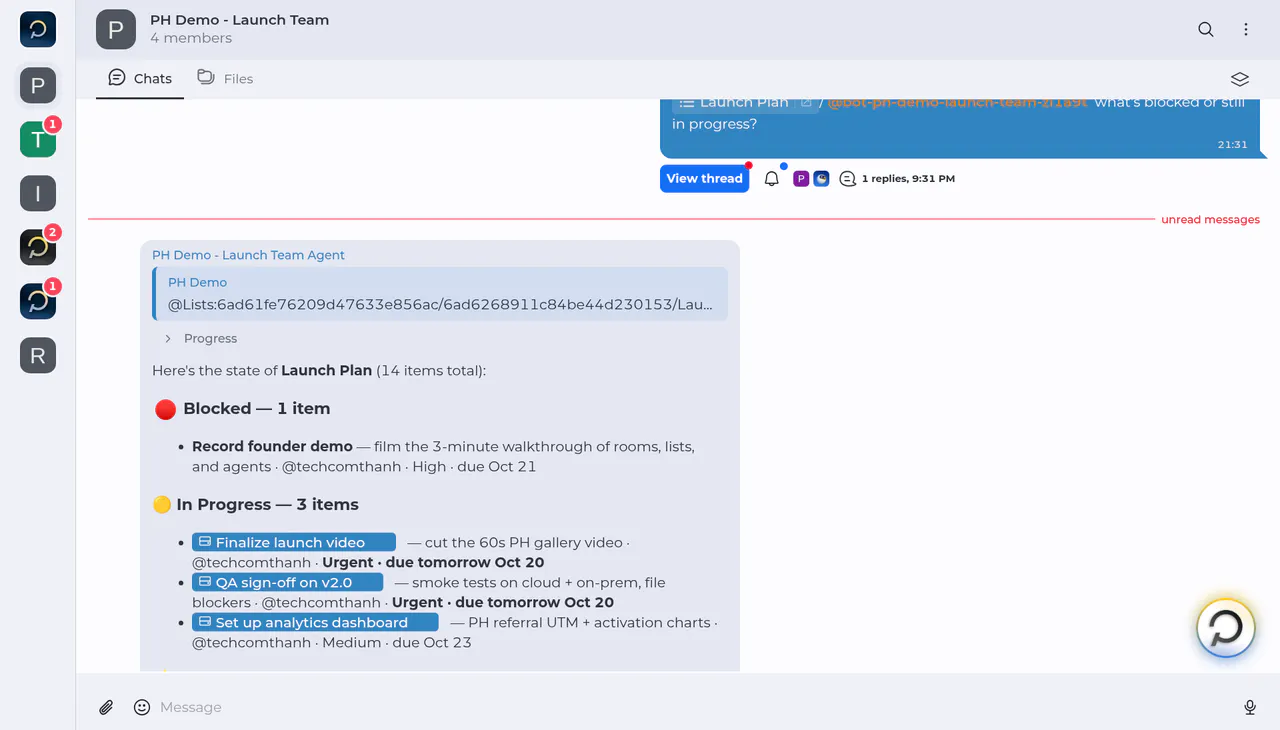Click the orange @bot mention in the message

coord(957,103)
